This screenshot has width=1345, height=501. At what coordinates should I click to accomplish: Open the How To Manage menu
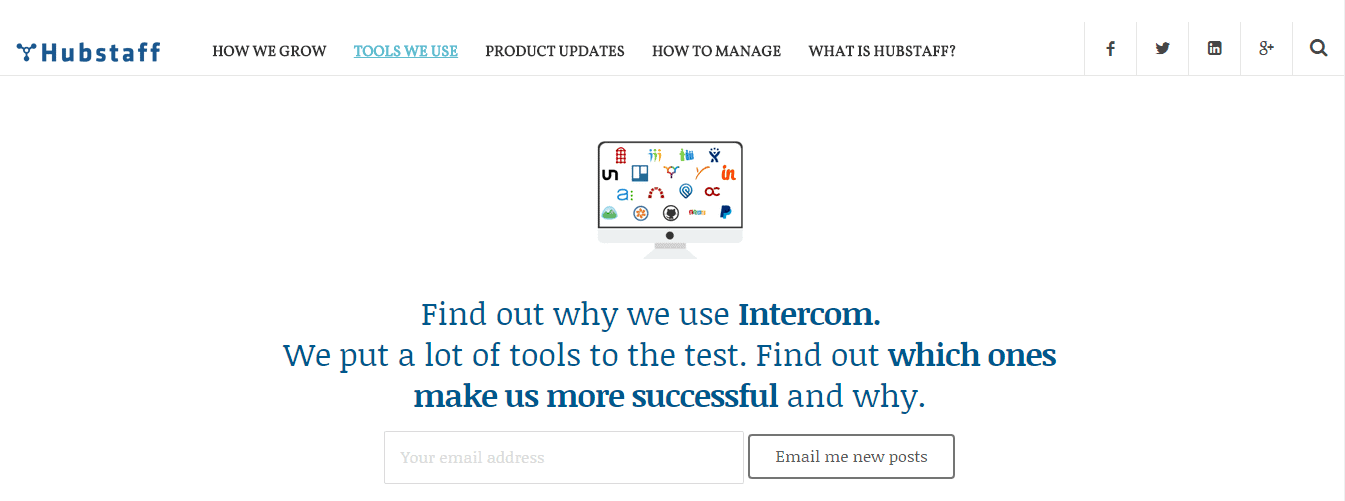pyautogui.click(x=716, y=51)
